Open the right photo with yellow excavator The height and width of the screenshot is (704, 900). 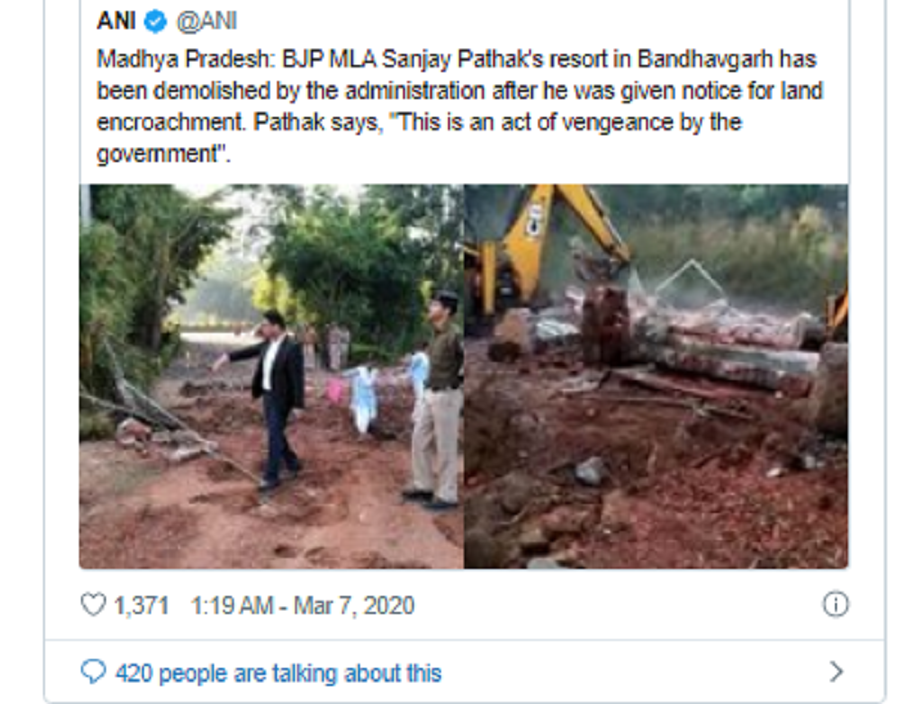656,376
